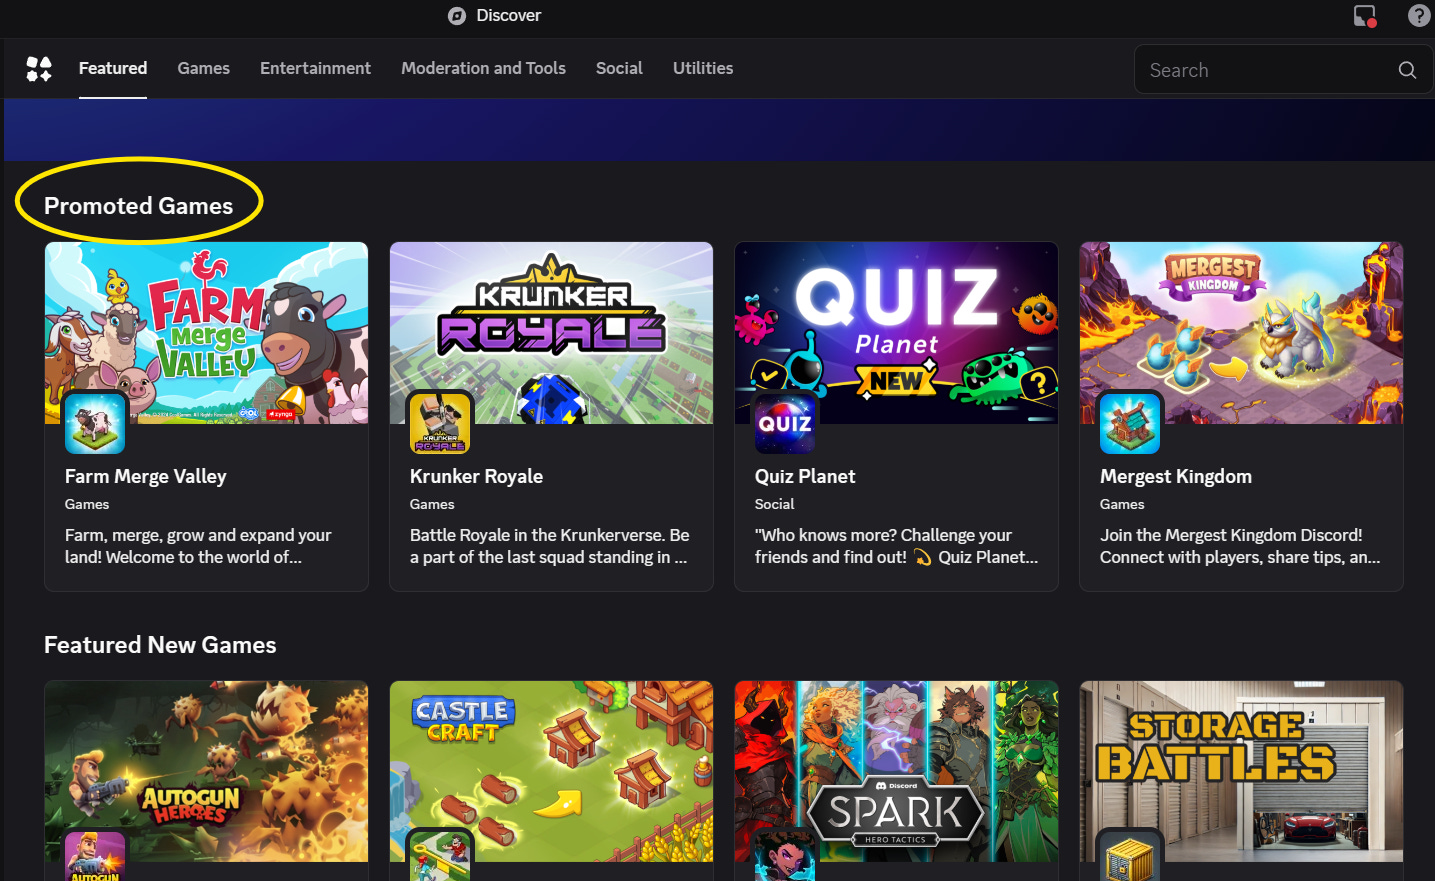Click the Krunker Royale app icon
The height and width of the screenshot is (881, 1435).
[440, 423]
